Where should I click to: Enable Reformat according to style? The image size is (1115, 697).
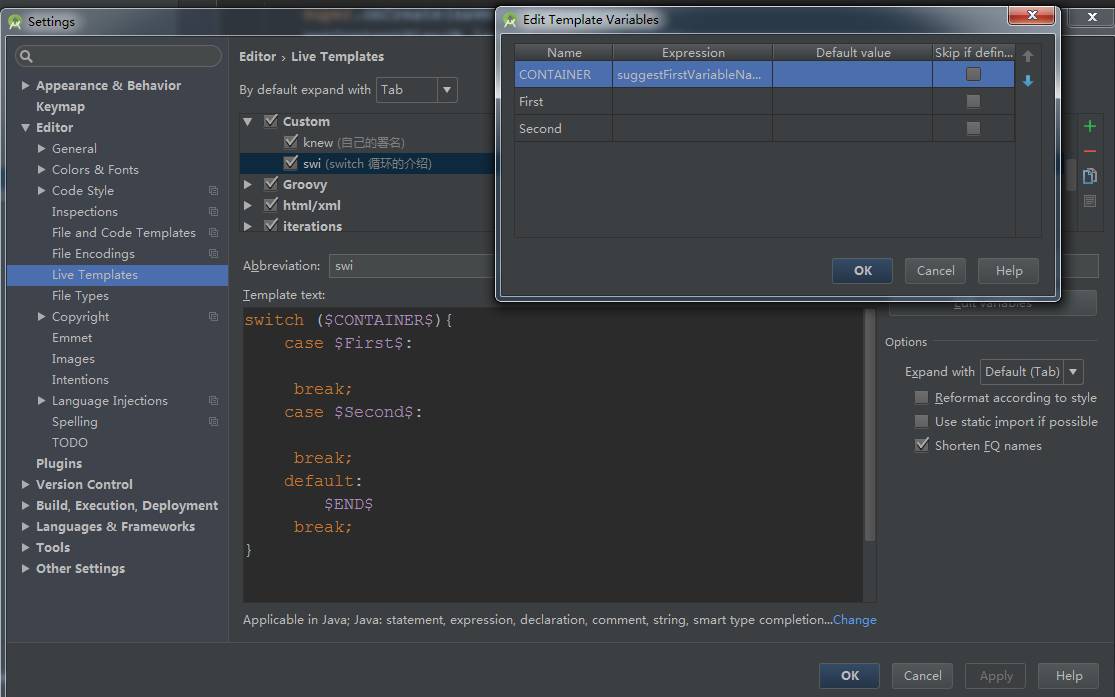(x=920, y=397)
